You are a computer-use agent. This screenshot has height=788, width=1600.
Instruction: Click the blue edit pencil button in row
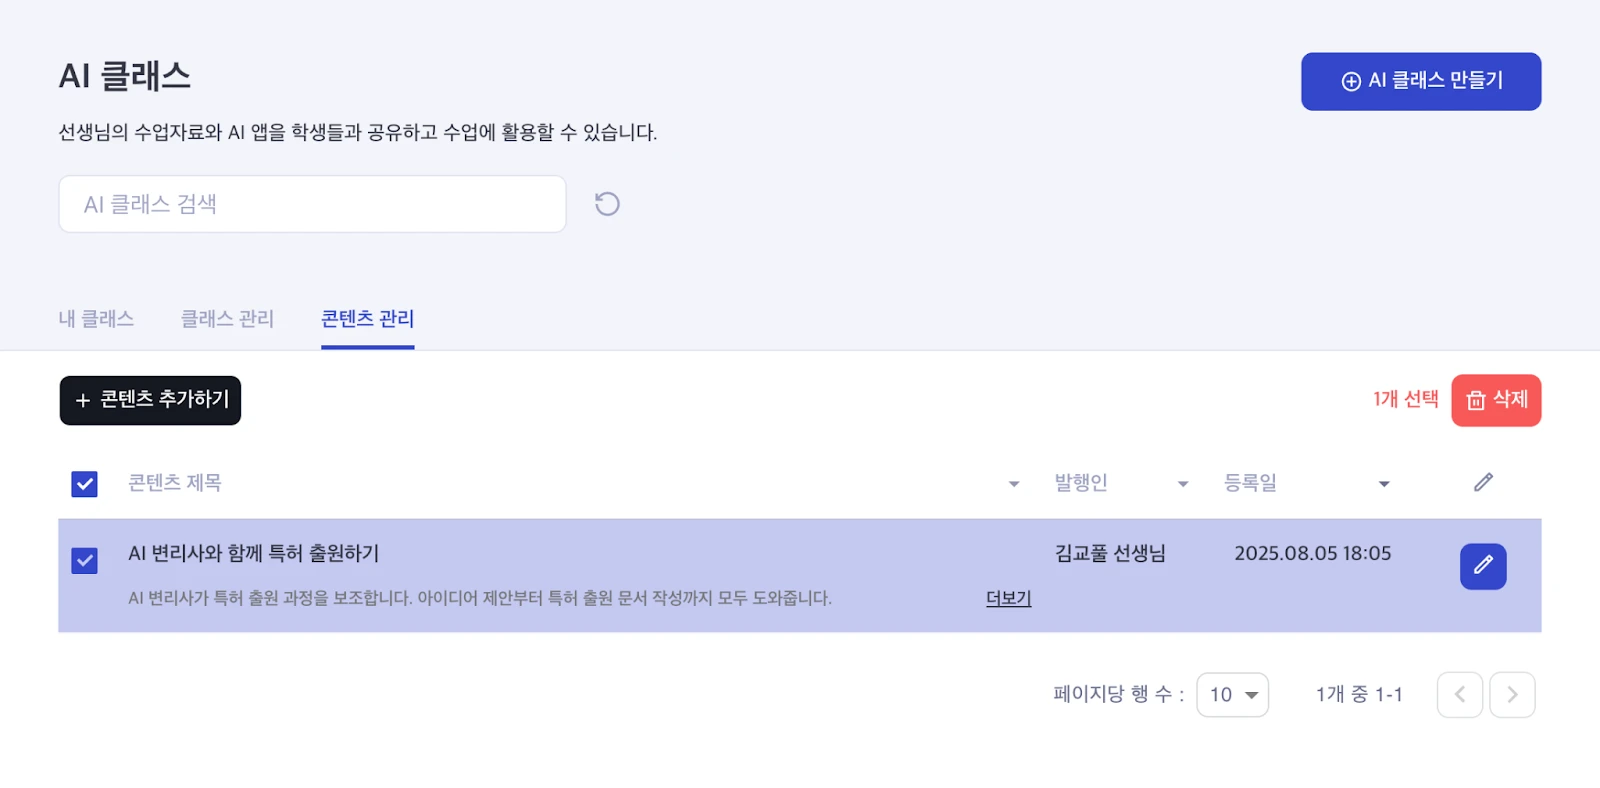(1482, 566)
